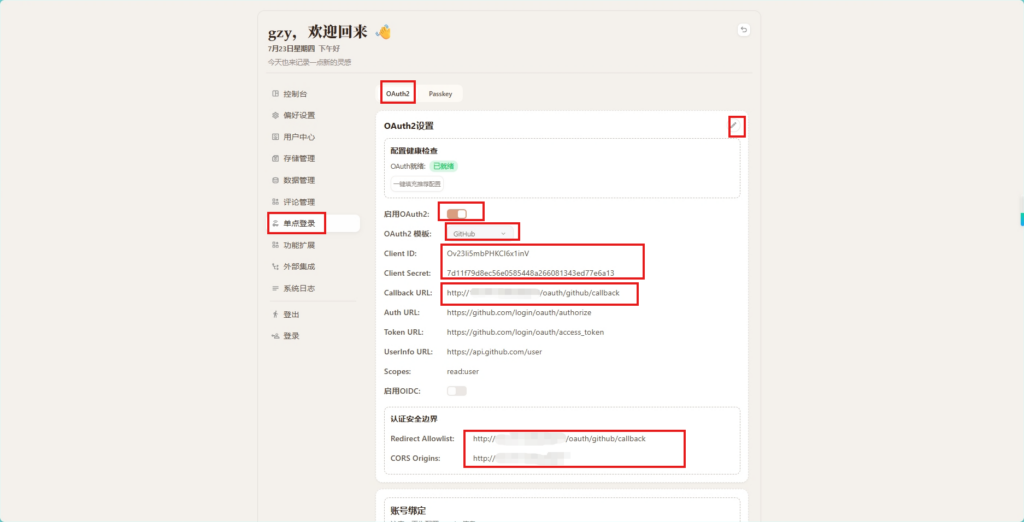Open the OAuth2 模板 GitHub dropdown

coord(480,233)
